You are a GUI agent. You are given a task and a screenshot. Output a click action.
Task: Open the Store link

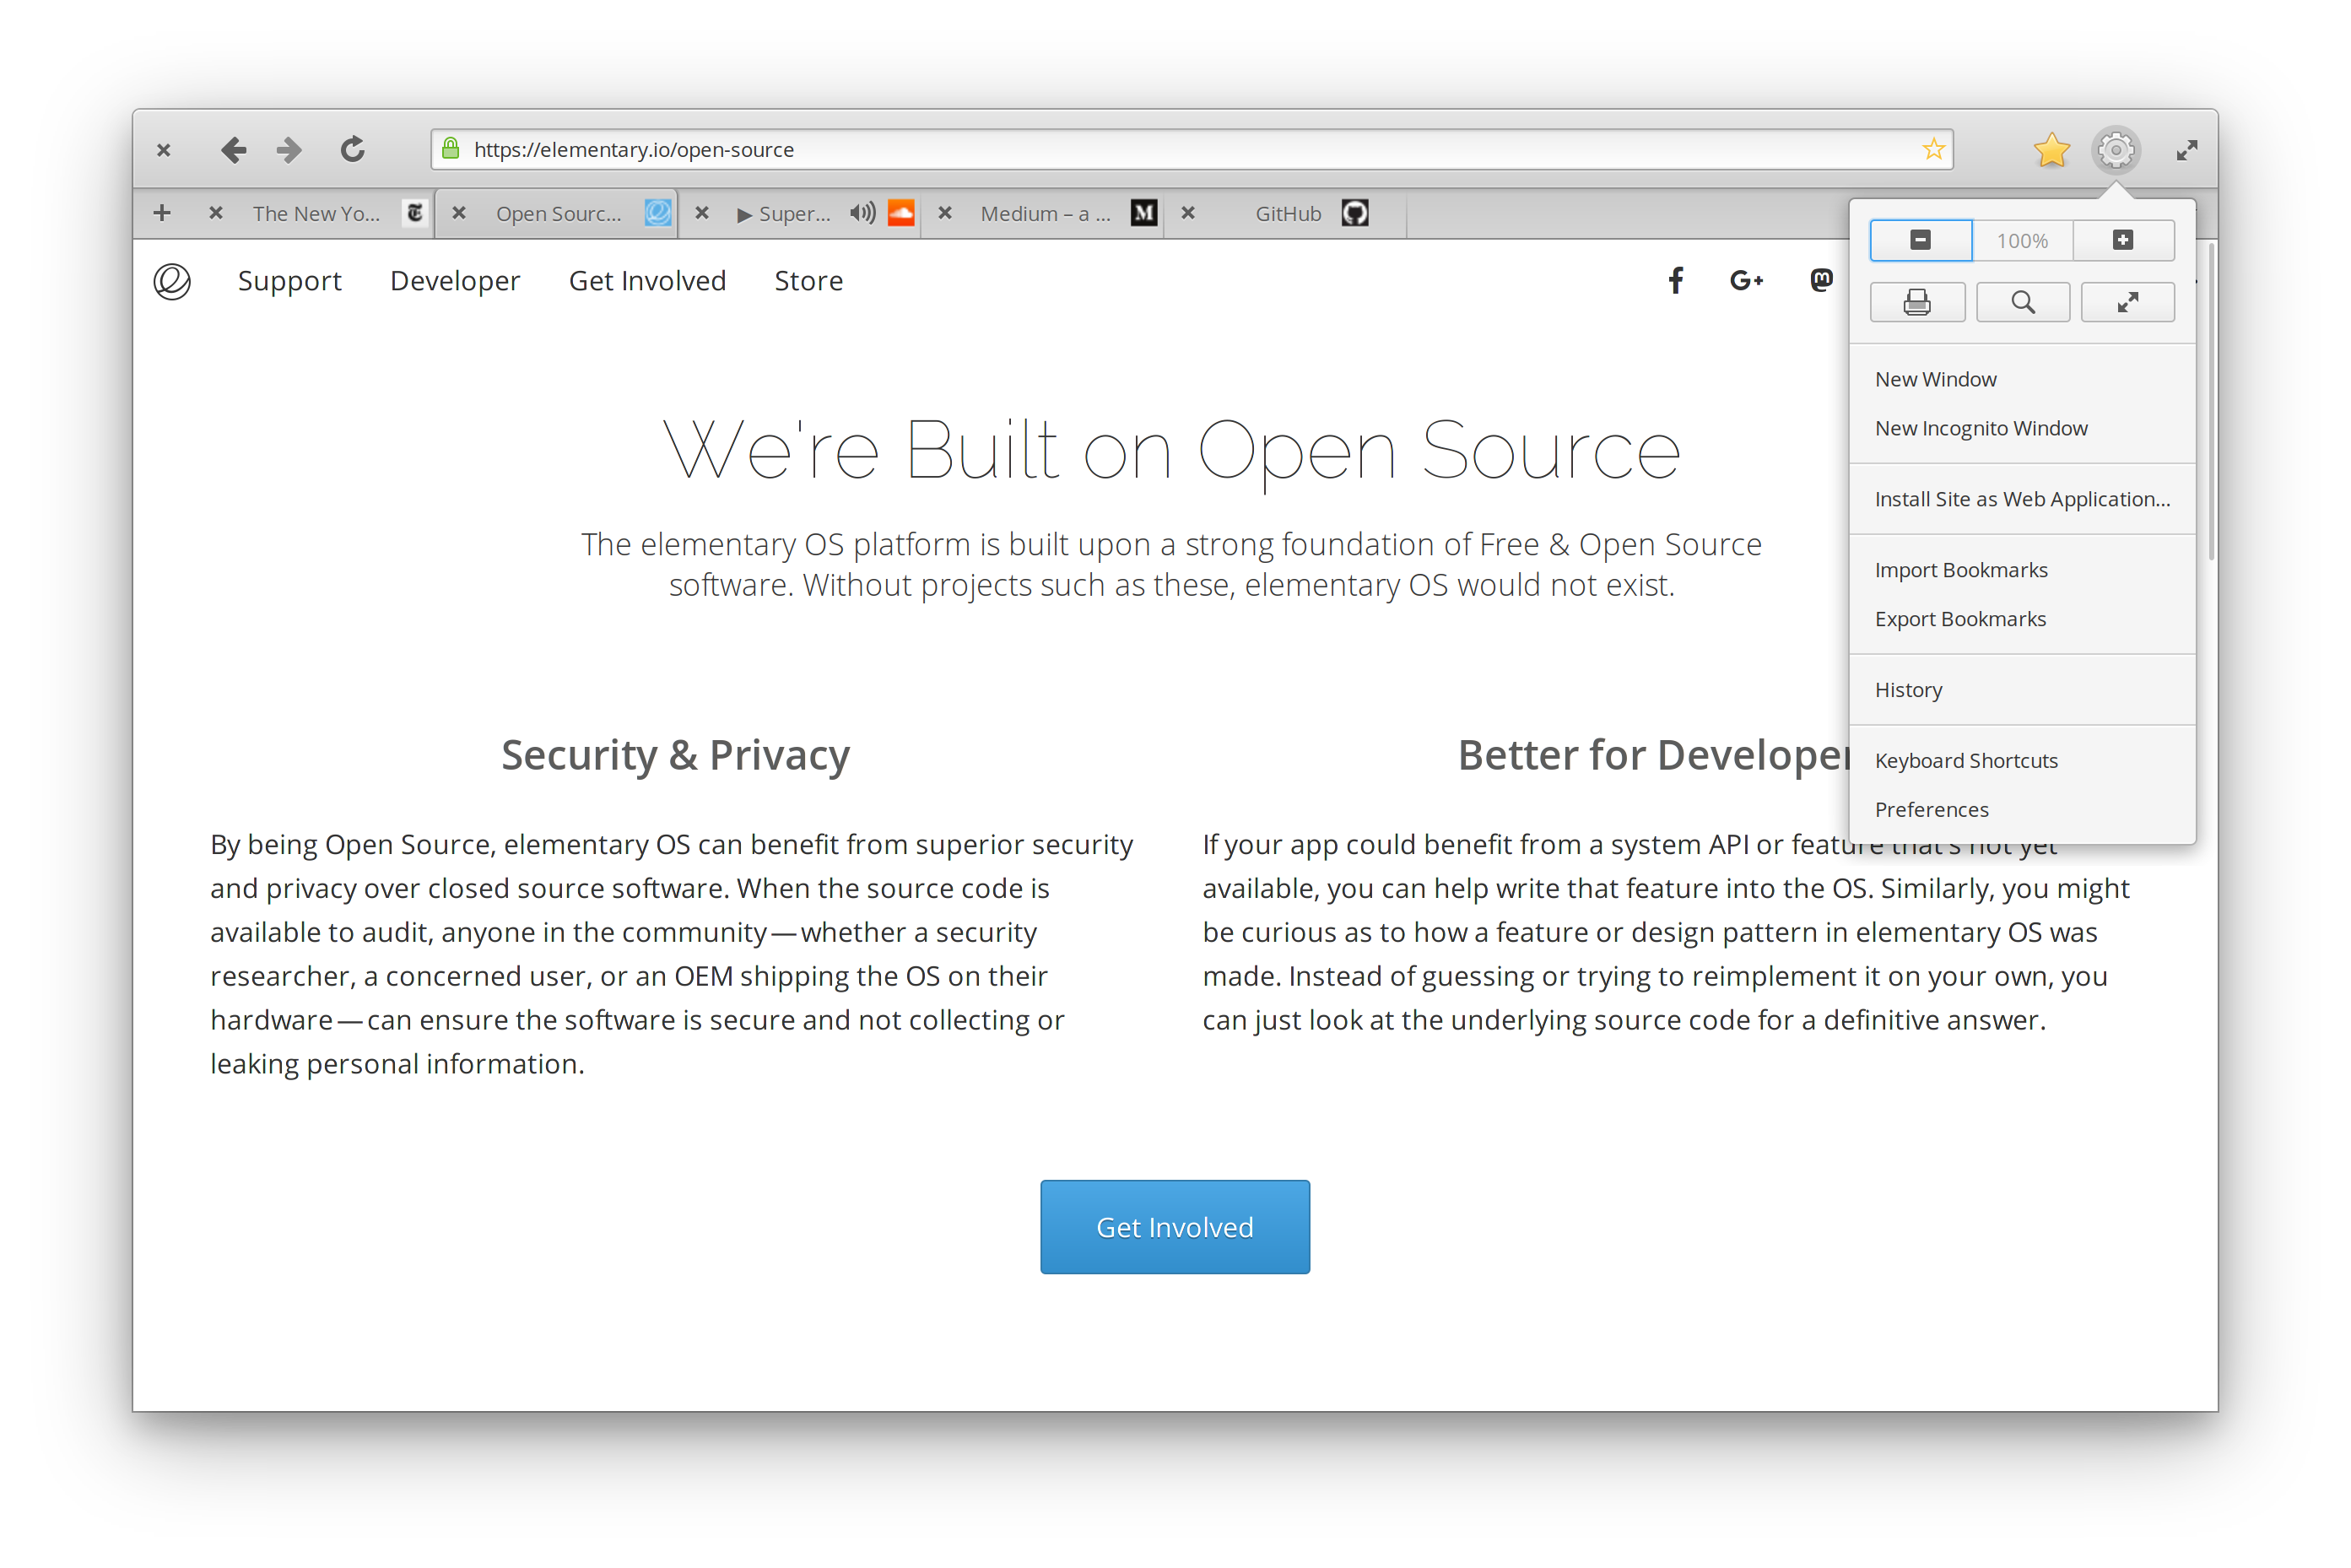click(809, 281)
